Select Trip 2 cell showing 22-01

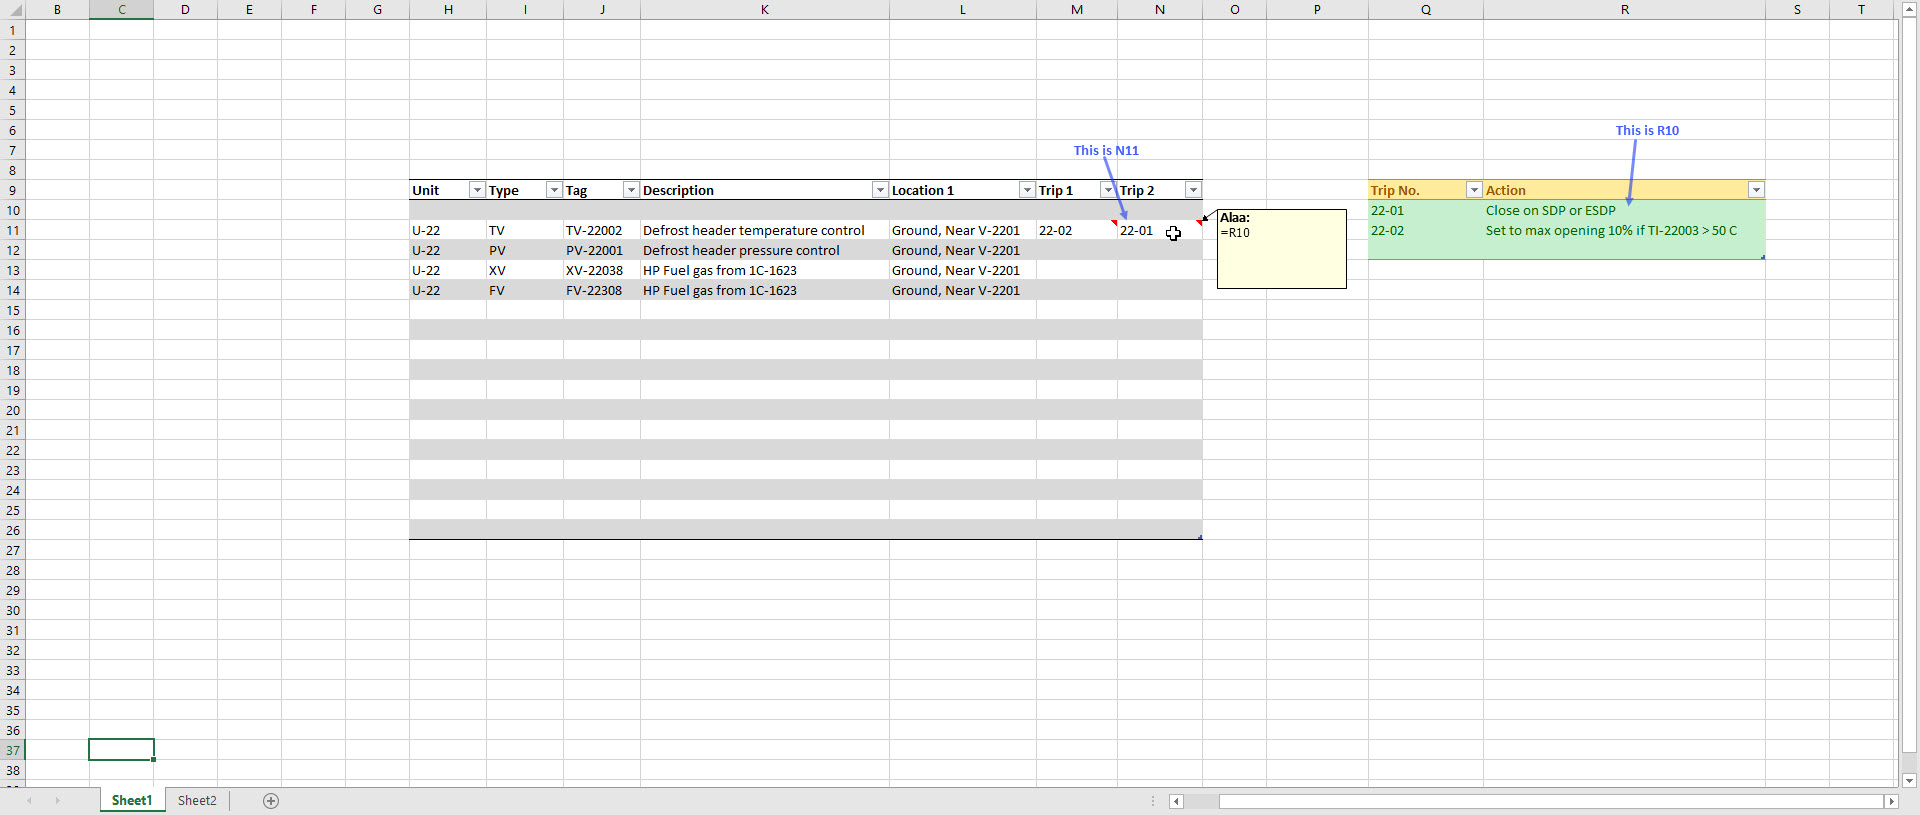click(x=1160, y=230)
